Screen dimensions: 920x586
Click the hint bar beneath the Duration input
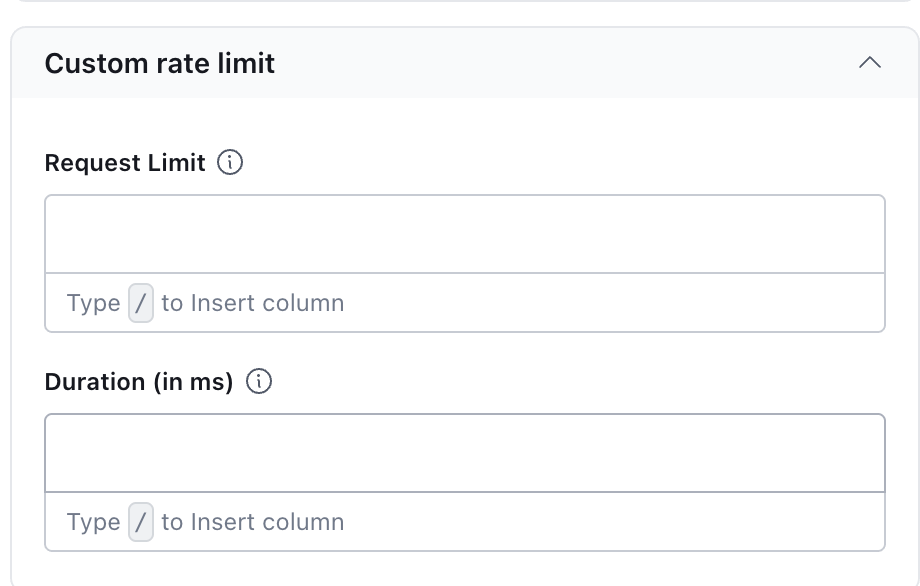coord(600,522)
